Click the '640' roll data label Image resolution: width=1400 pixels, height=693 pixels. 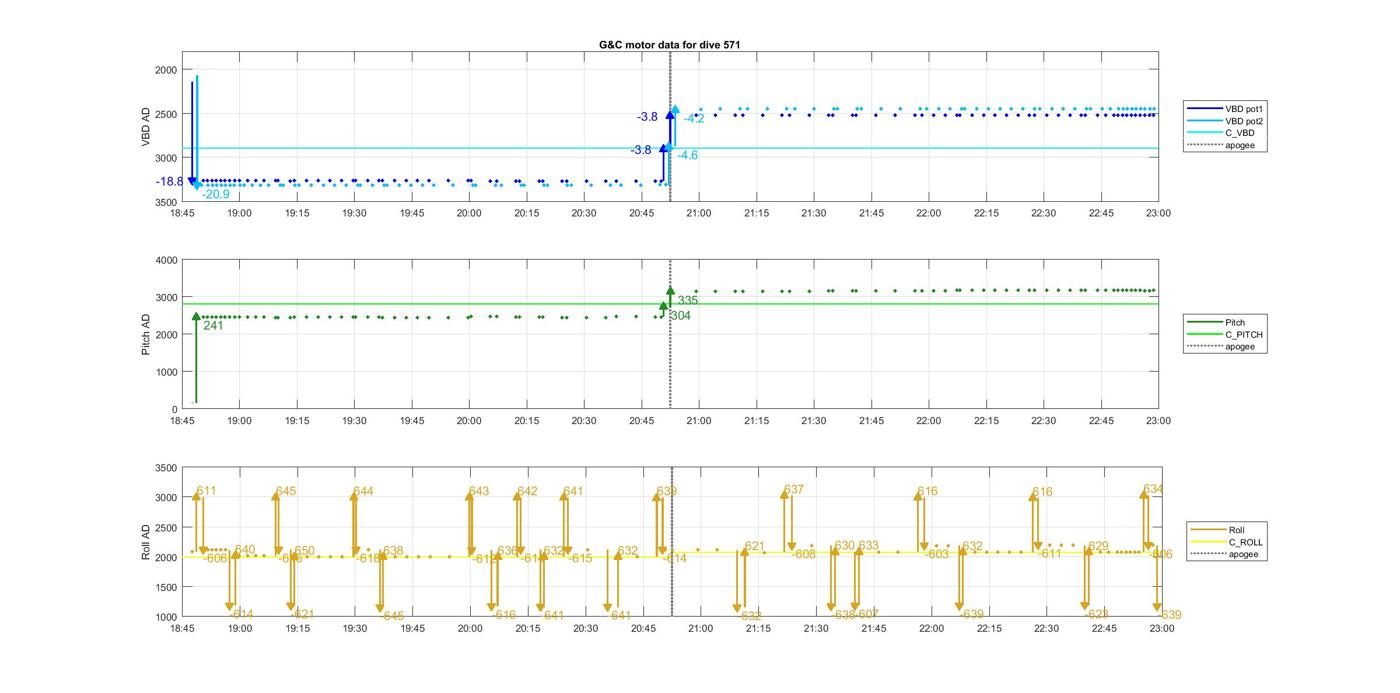(245, 549)
